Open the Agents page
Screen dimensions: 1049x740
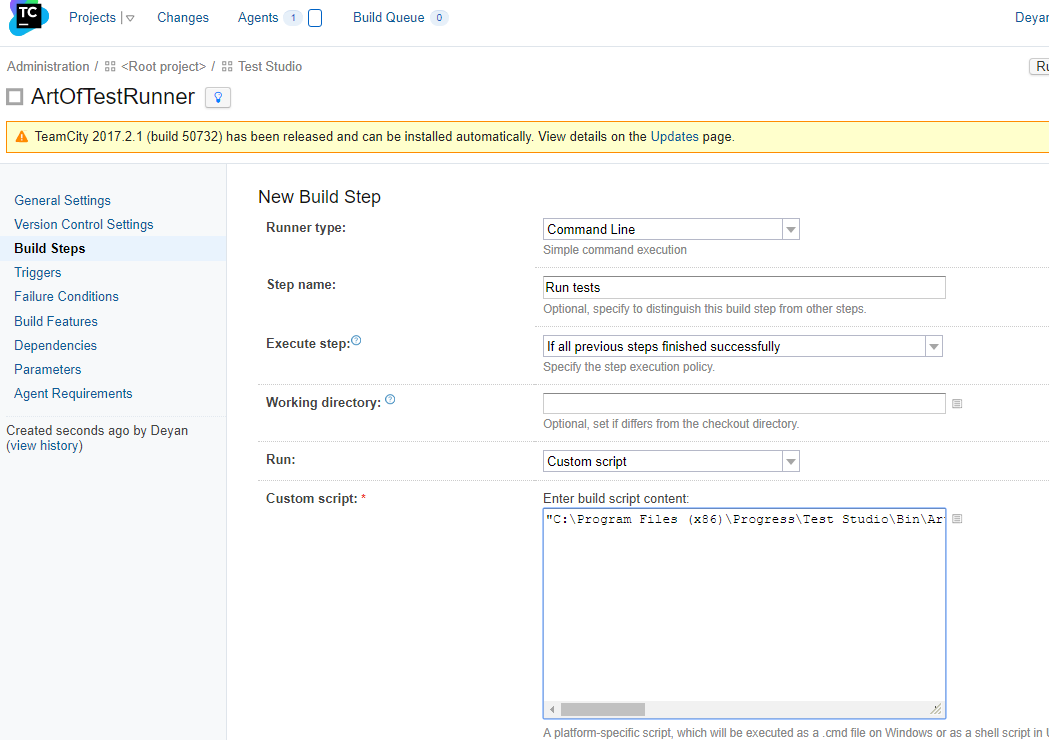click(258, 17)
